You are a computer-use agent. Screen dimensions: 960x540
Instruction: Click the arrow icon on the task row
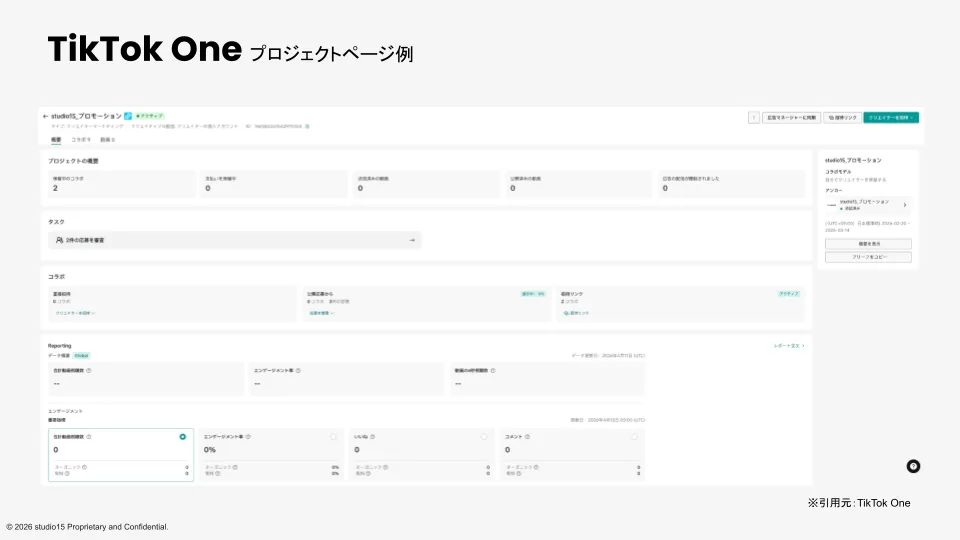pos(412,240)
